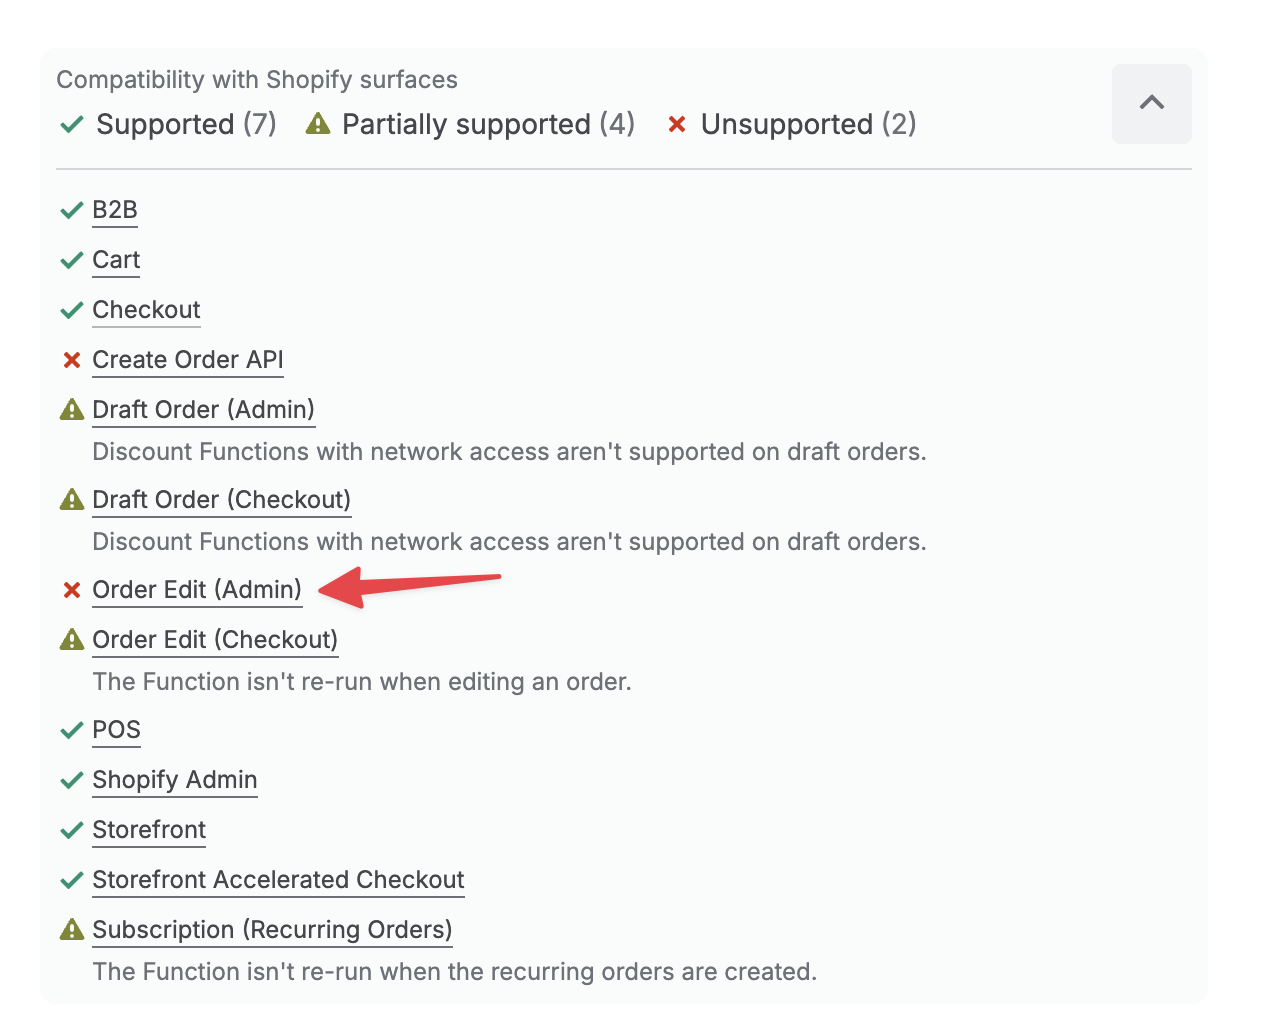
Task: Follow the Create Order API link
Action: click(x=188, y=360)
